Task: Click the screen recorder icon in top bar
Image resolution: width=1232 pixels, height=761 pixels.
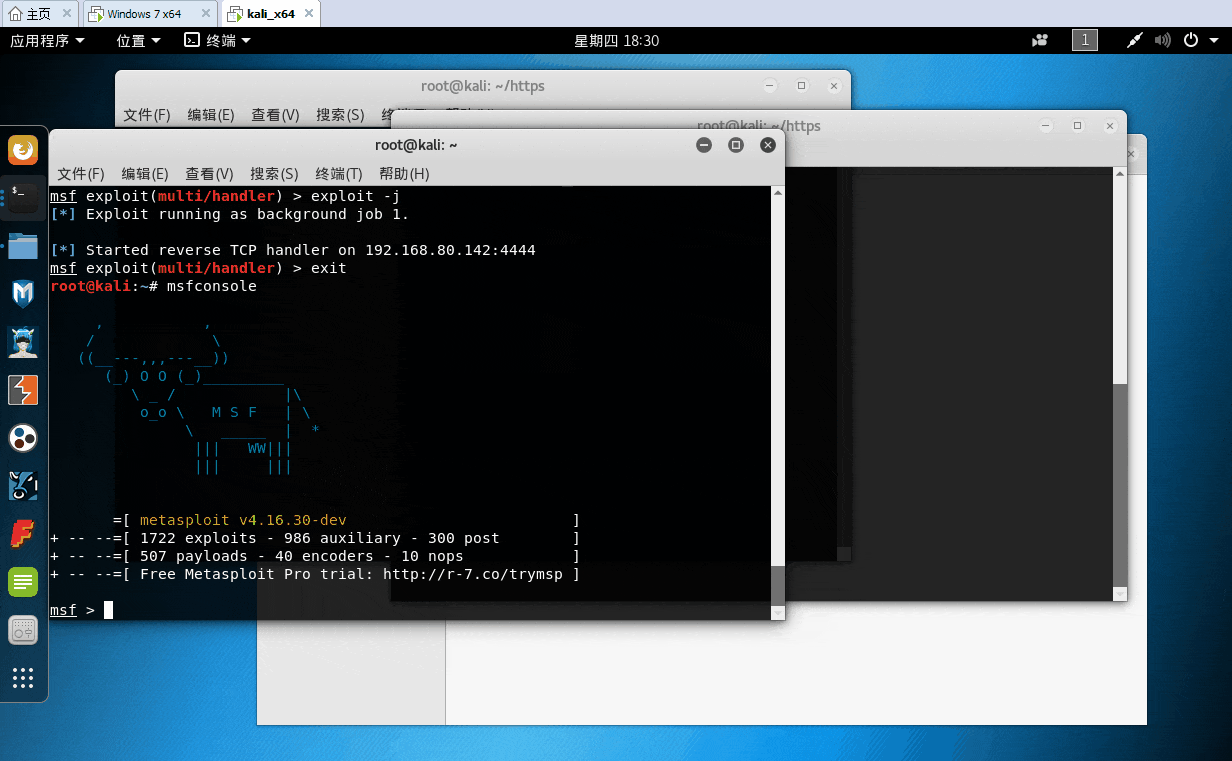Action: click(x=1040, y=41)
